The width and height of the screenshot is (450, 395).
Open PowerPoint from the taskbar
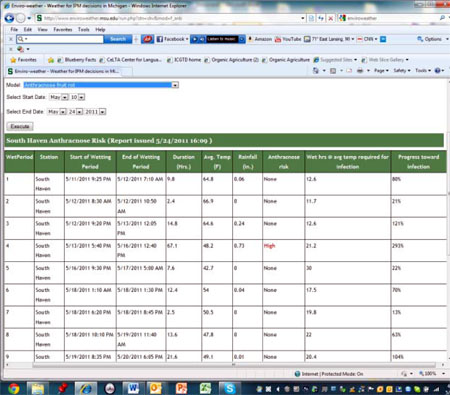182,388
